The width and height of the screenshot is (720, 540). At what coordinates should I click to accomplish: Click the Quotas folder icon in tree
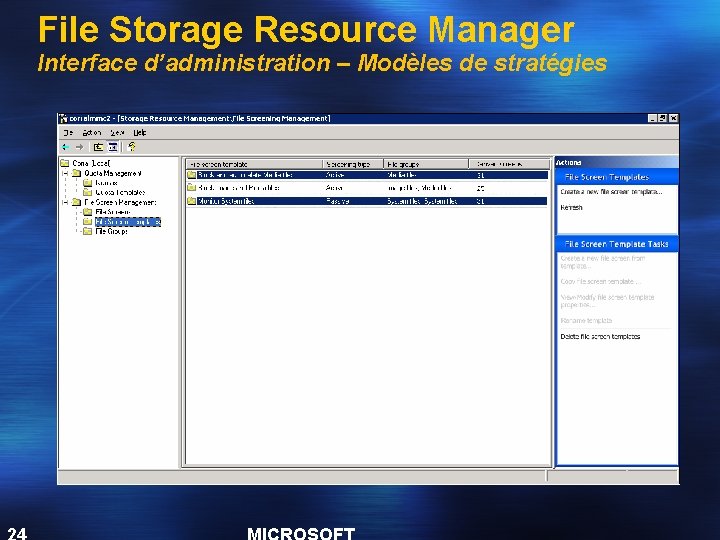(87, 183)
